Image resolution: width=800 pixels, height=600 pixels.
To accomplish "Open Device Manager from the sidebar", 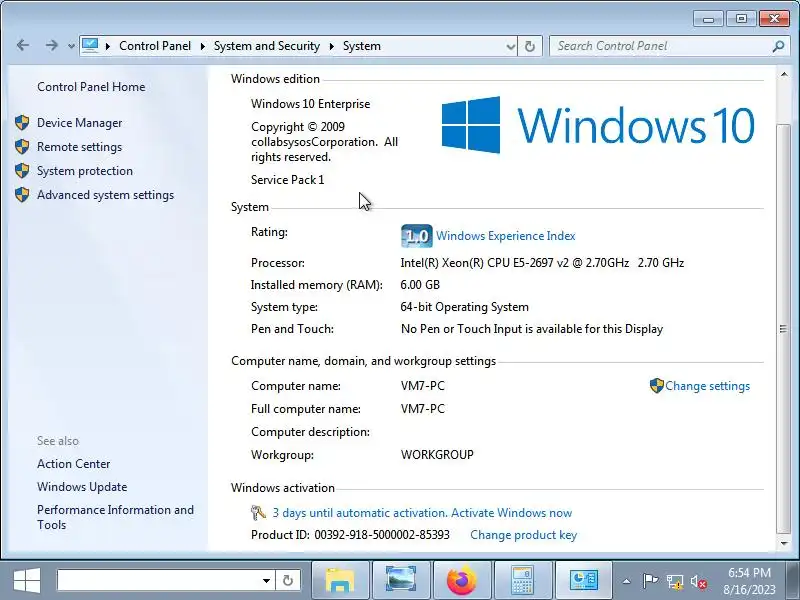I will tap(79, 123).
